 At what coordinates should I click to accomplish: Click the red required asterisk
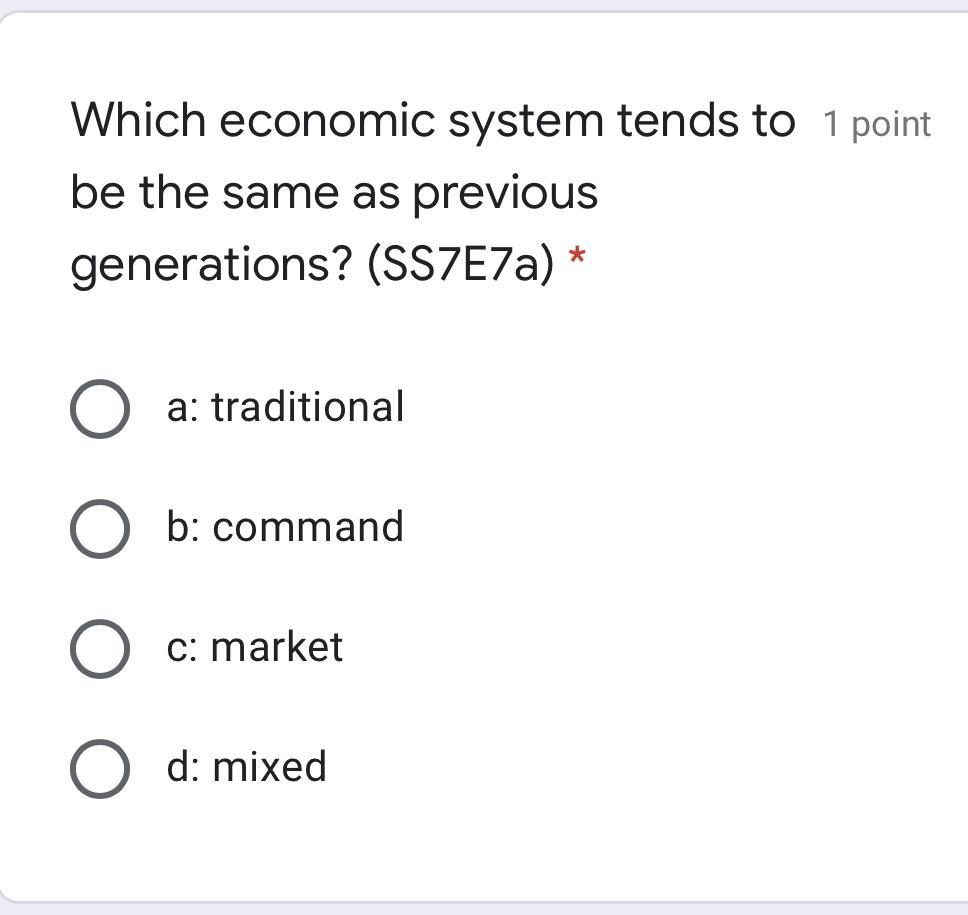(x=576, y=260)
